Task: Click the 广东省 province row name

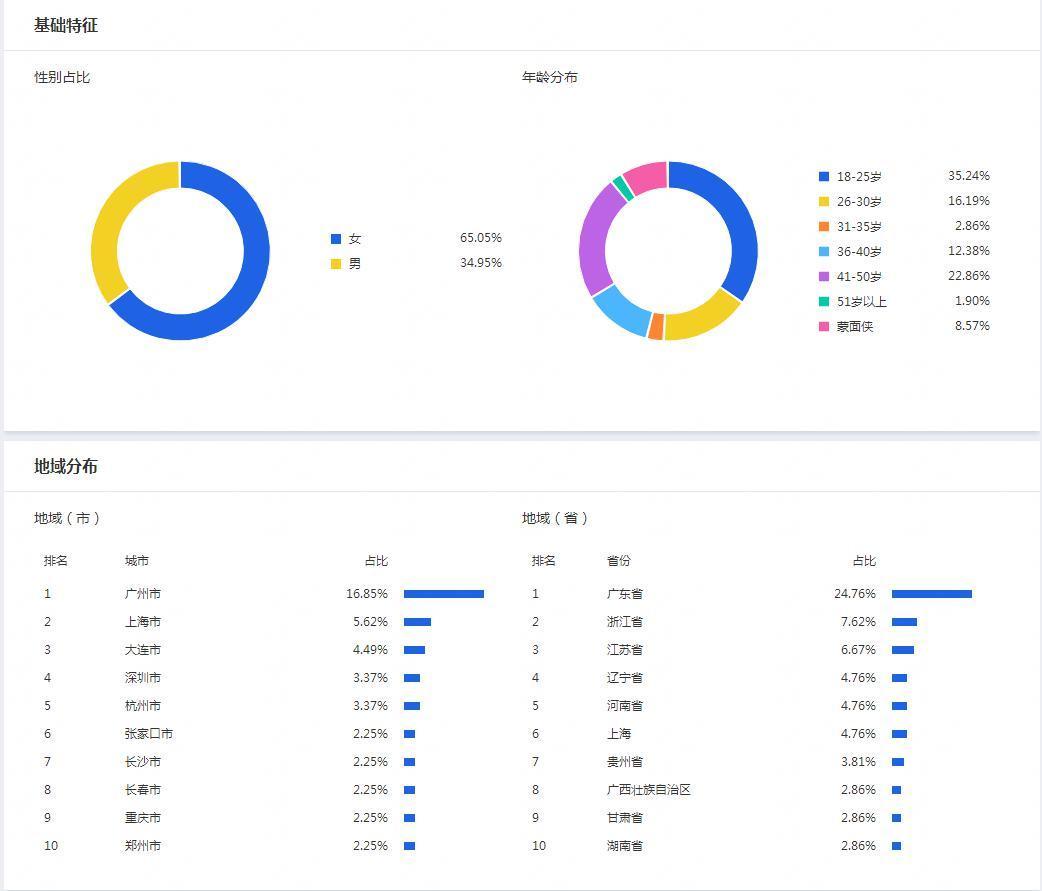Action: [x=625, y=594]
